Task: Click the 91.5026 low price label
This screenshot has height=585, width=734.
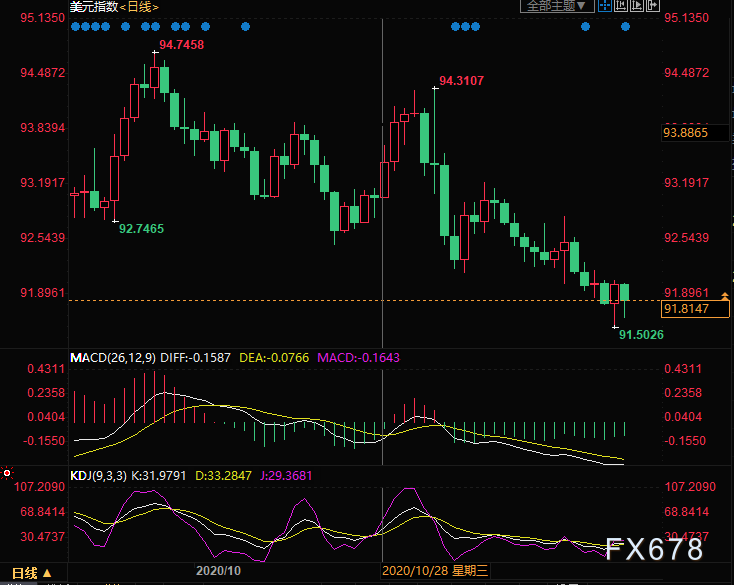Action: point(641,334)
